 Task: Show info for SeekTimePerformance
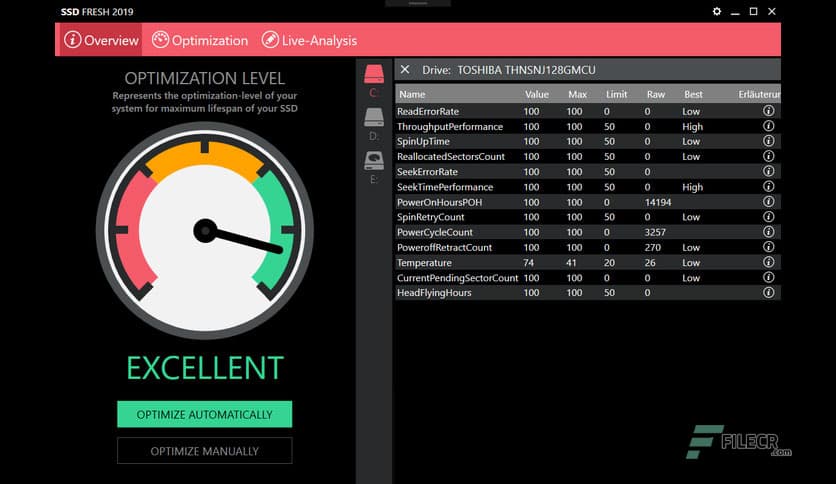click(x=768, y=187)
